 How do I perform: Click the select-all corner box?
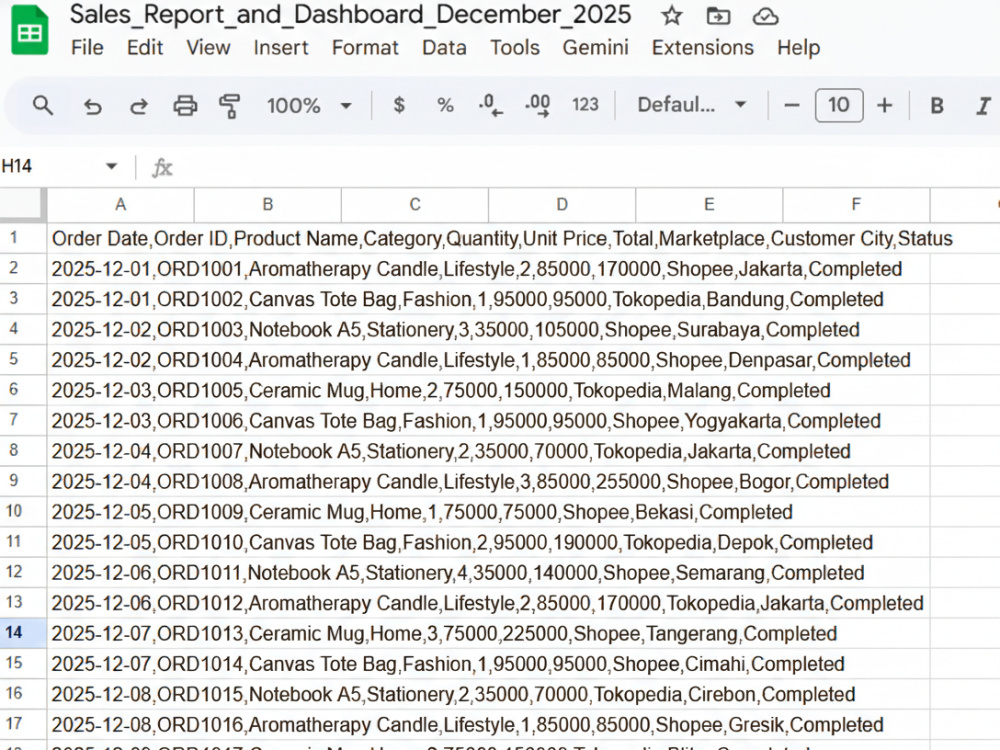[23, 204]
